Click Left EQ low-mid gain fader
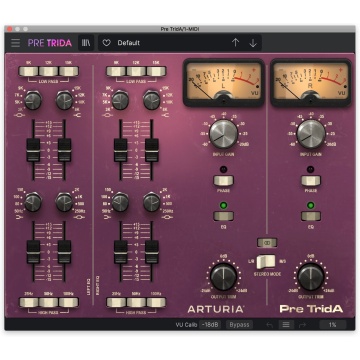Image resolution: width=360 pixels, height=360 pixels. click(64, 252)
